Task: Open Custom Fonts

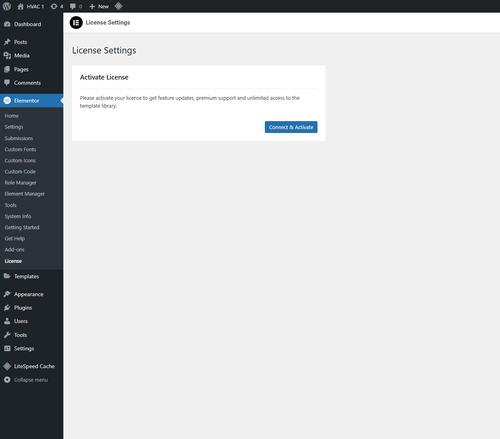Action: pyautogui.click(x=20, y=149)
